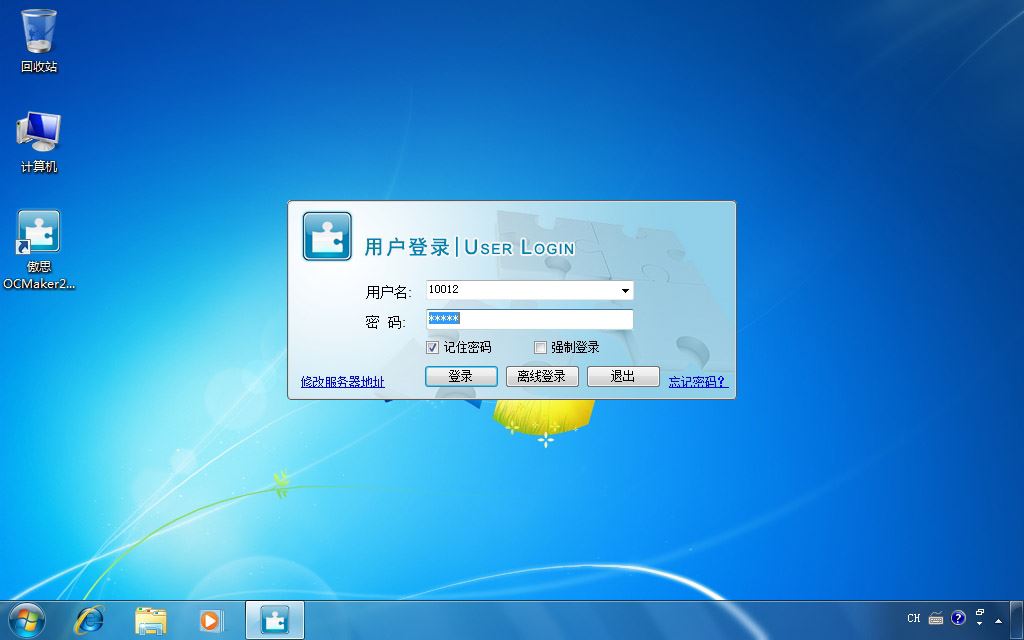Click the Show Desktop strip on taskbar
The width and height of the screenshot is (1024, 640).
(x=1018, y=620)
